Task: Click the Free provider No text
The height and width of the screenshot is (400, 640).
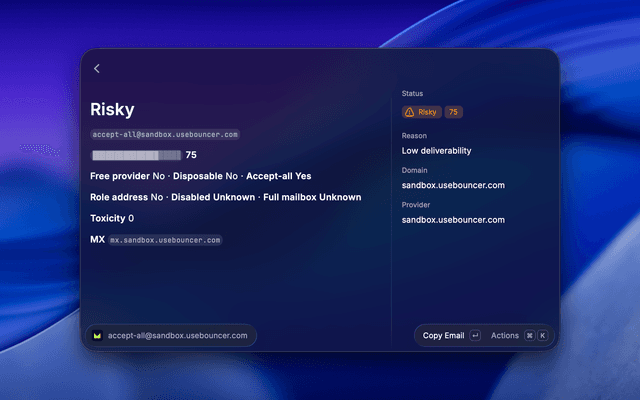Action: click(127, 176)
